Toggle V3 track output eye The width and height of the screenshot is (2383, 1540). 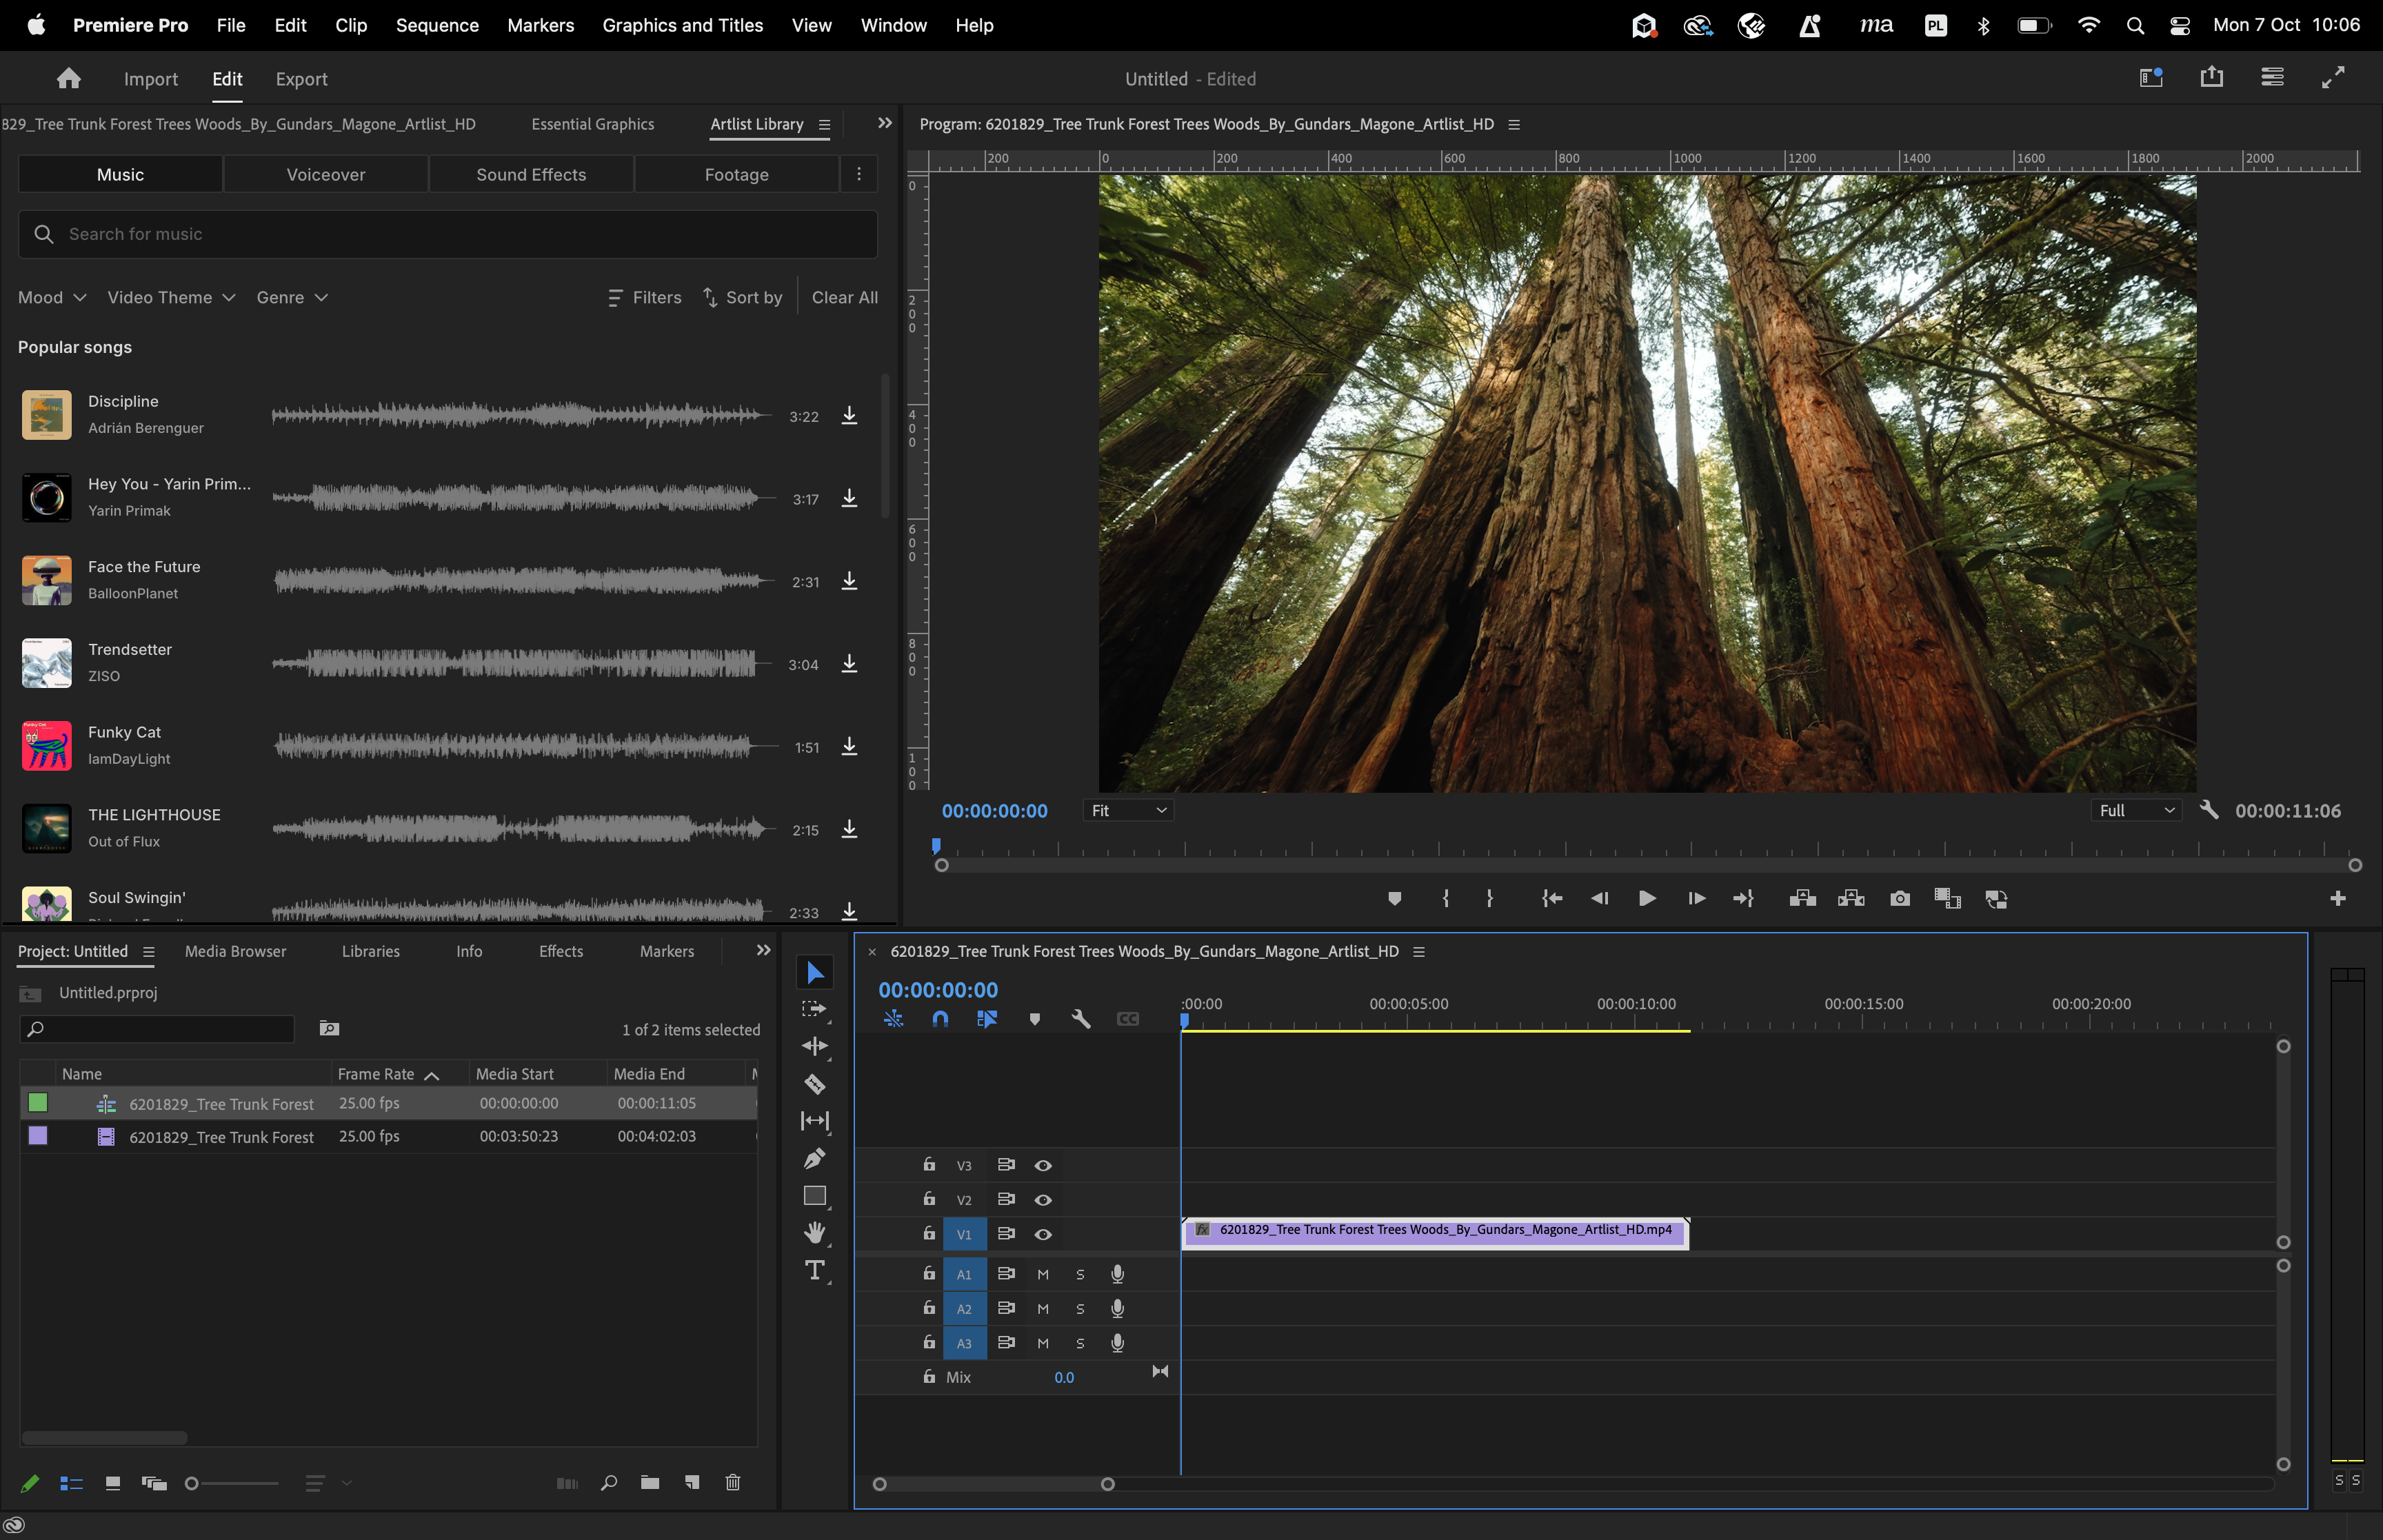coord(1043,1165)
